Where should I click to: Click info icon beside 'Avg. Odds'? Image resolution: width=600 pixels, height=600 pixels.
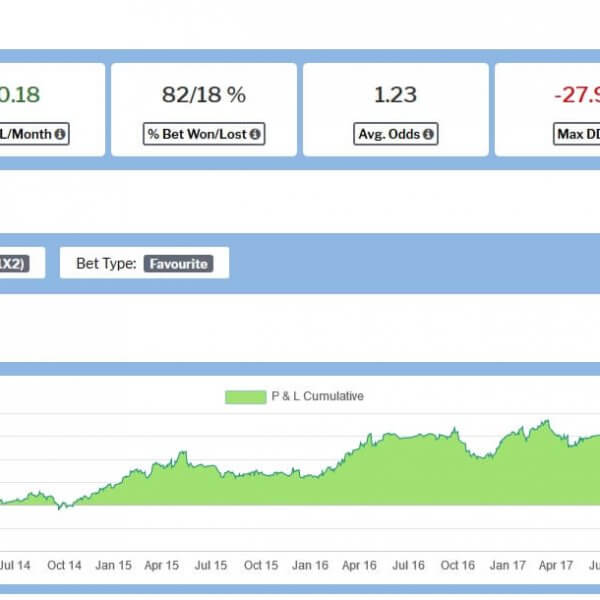tap(428, 134)
